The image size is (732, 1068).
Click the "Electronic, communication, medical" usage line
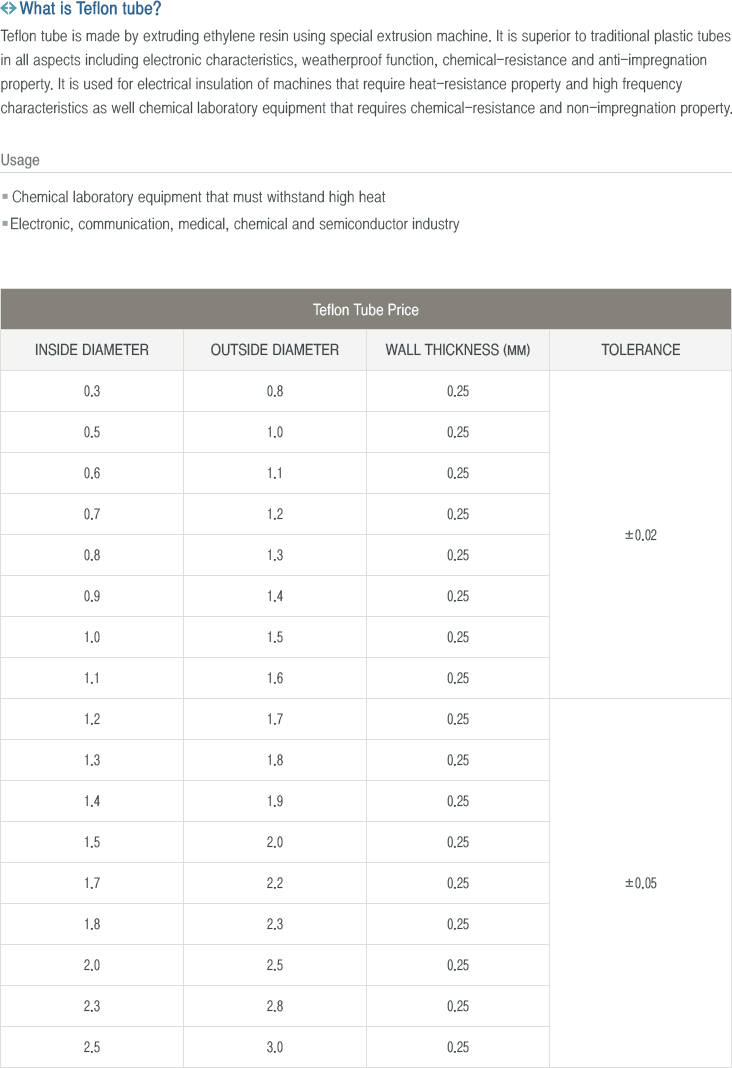click(235, 224)
